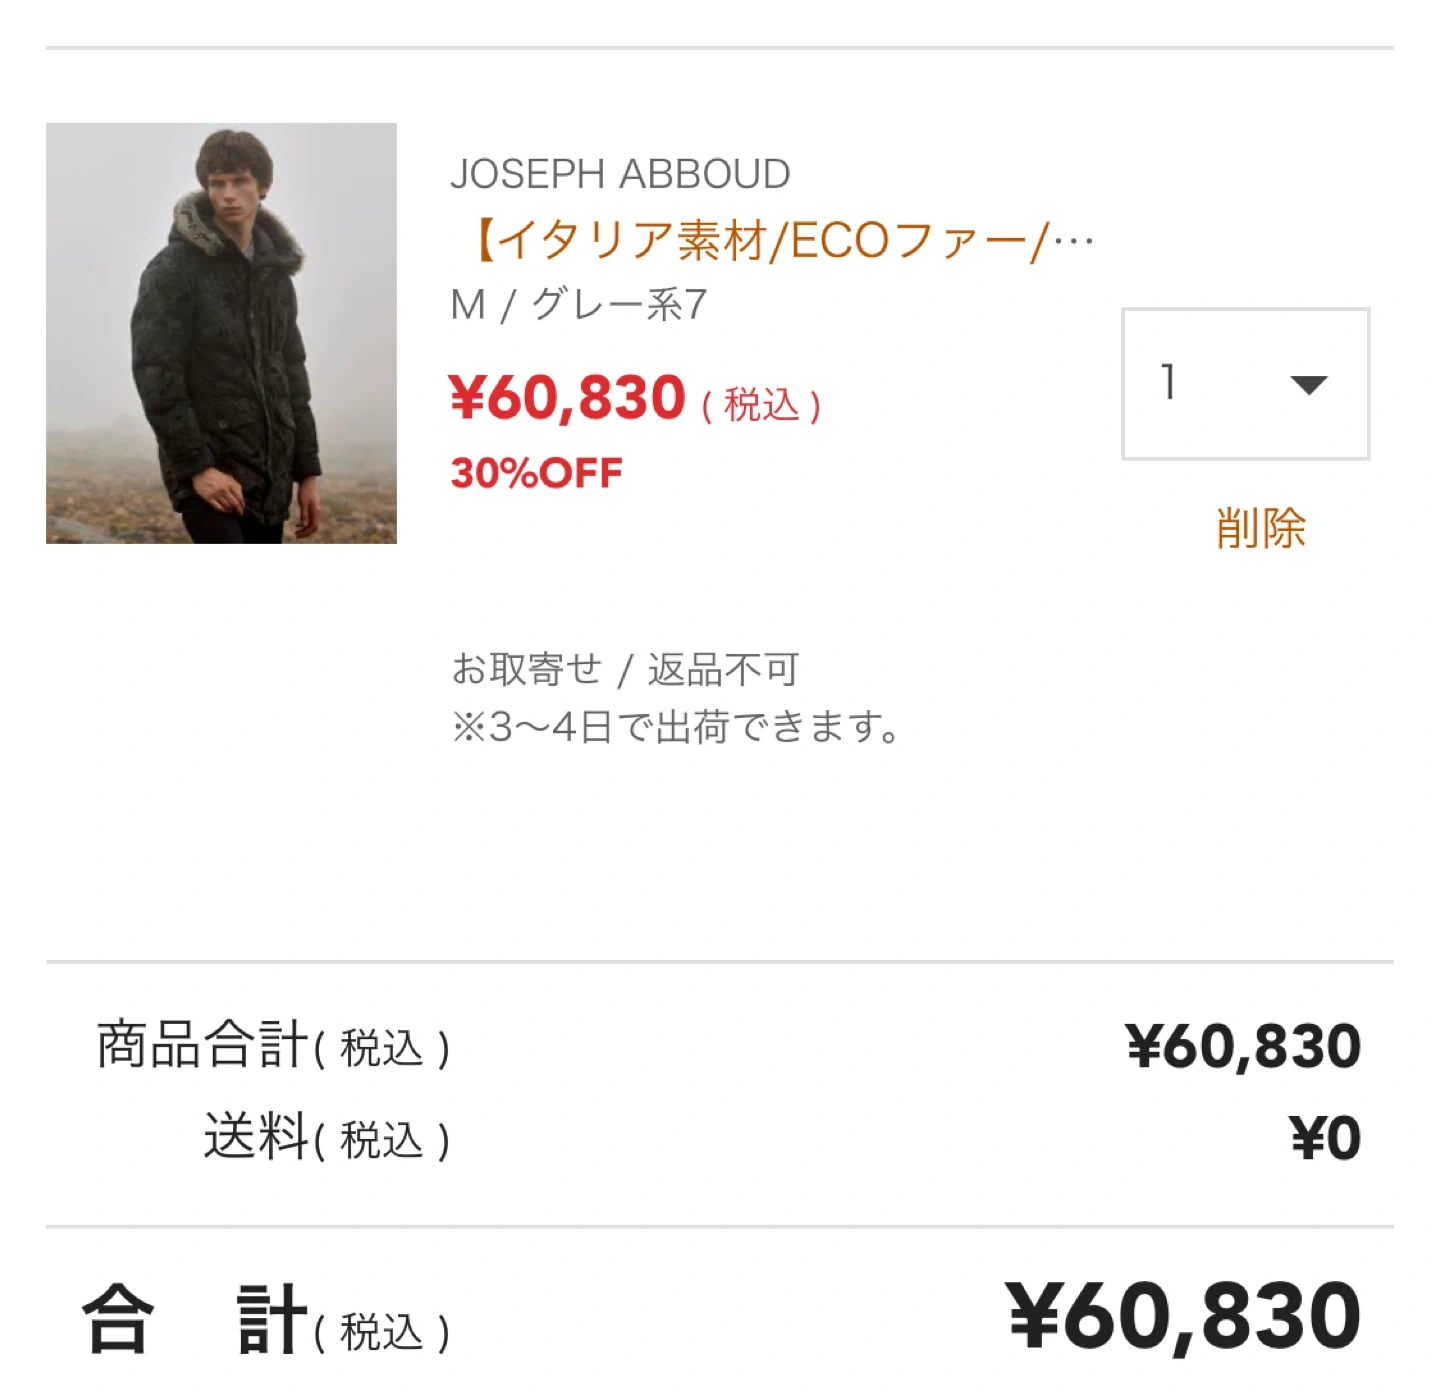This screenshot has width=1440, height=1400.
Task: Click the product subtotal amount ¥60,830
Action: [x=1243, y=1046]
